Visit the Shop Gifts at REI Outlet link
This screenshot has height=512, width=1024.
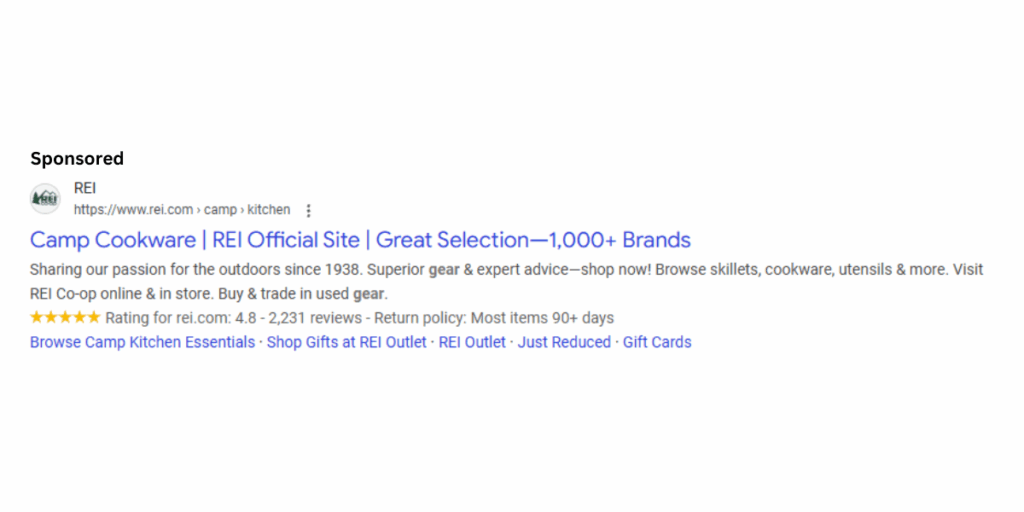(346, 342)
